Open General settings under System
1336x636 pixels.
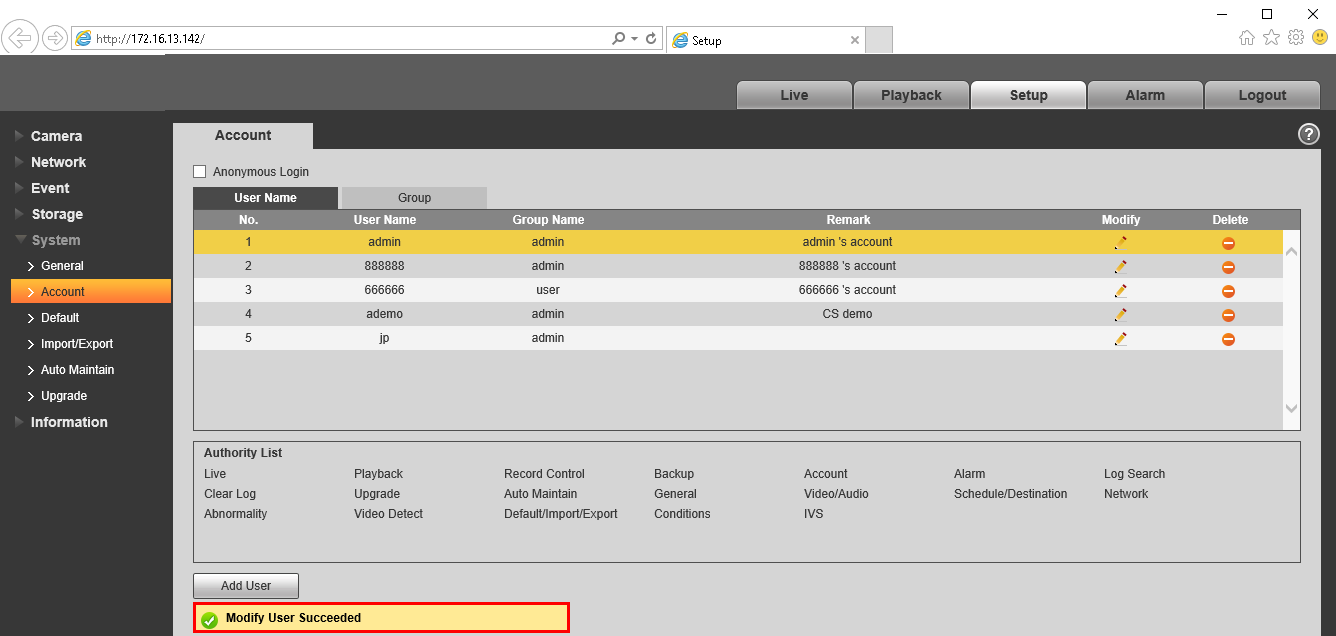click(x=62, y=266)
